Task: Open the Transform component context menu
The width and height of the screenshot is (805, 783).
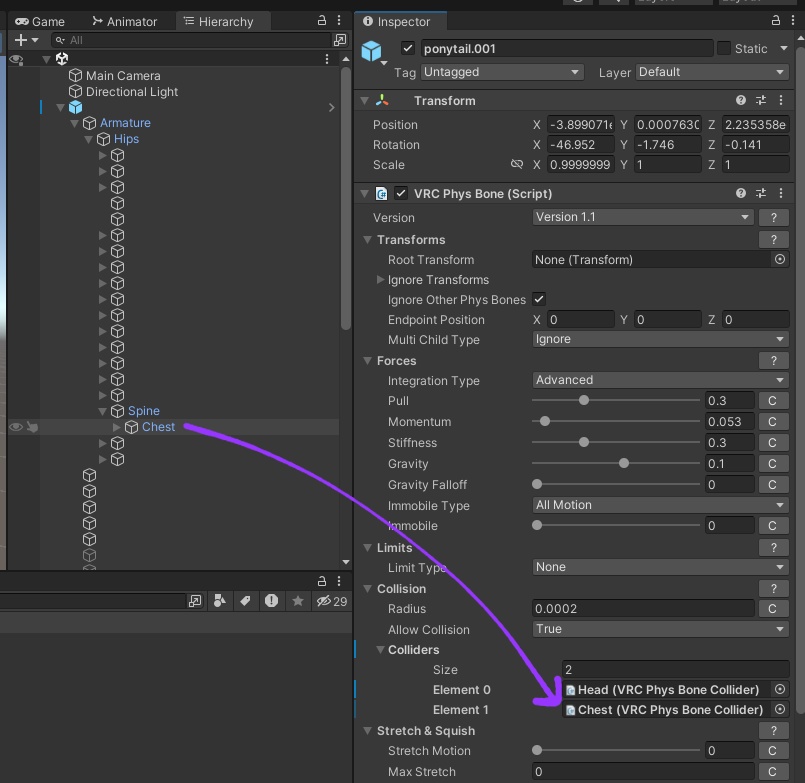Action: coord(781,100)
